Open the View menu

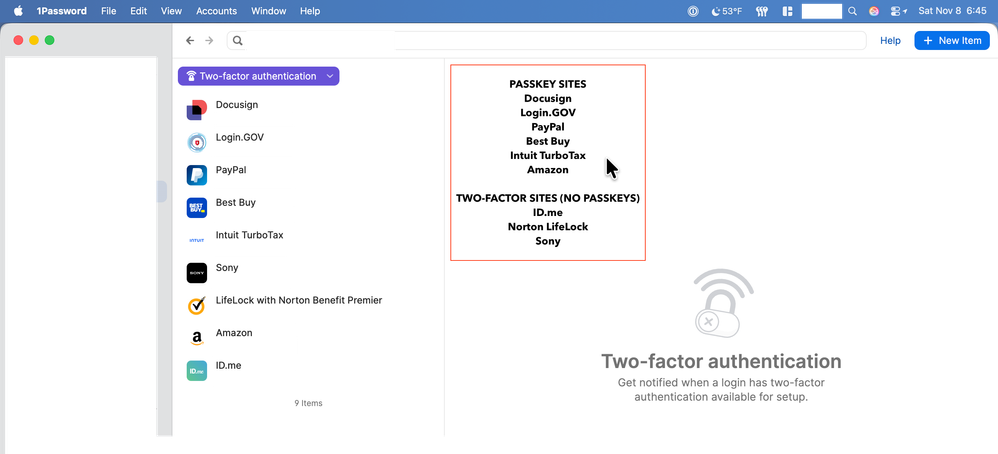(171, 11)
